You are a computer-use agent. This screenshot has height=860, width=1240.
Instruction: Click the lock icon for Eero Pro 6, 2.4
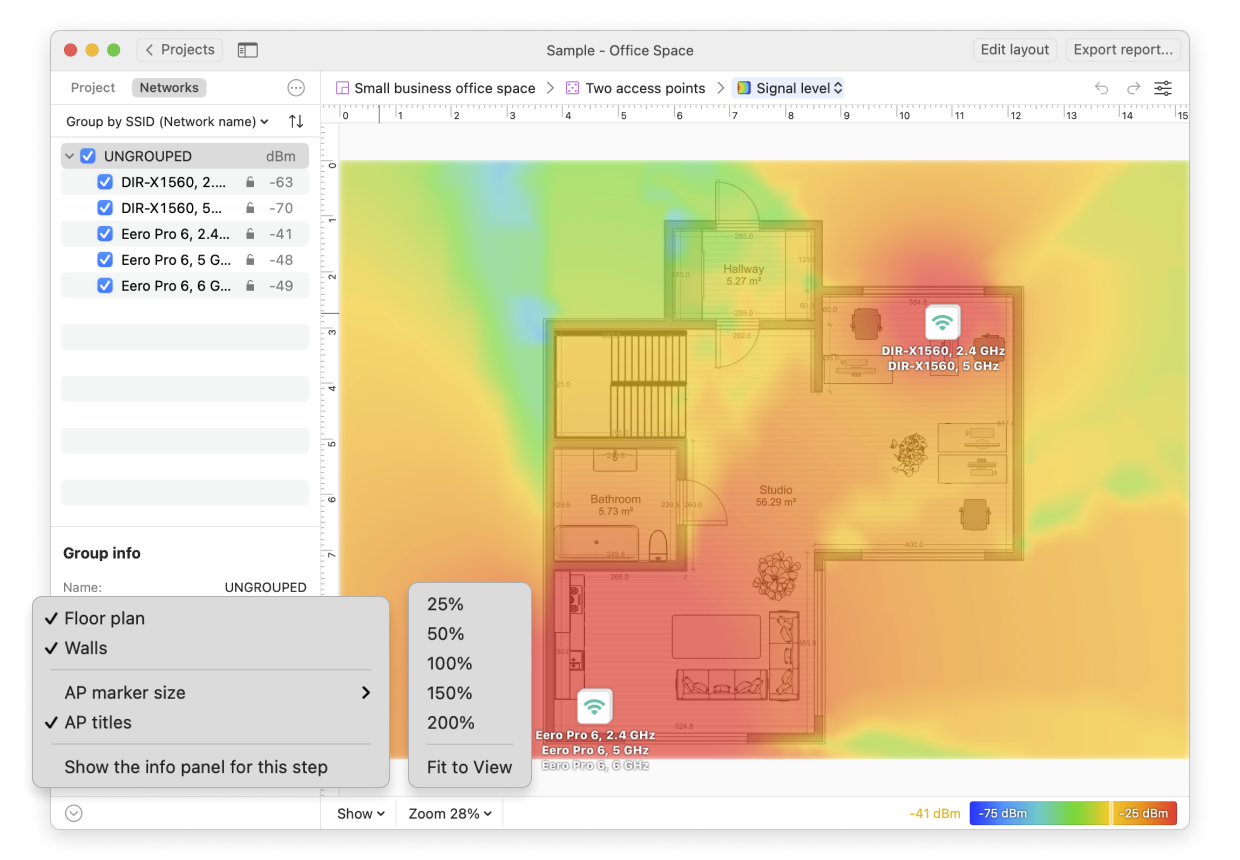tap(250, 234)
